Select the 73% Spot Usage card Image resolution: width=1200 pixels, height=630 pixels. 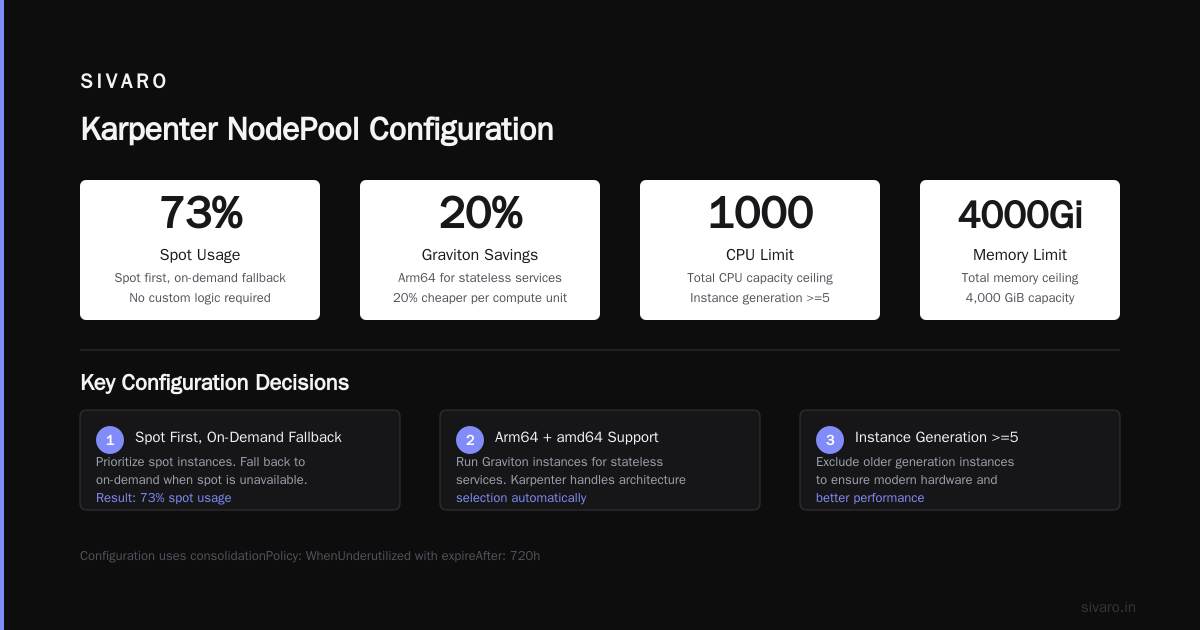(200, 250)
